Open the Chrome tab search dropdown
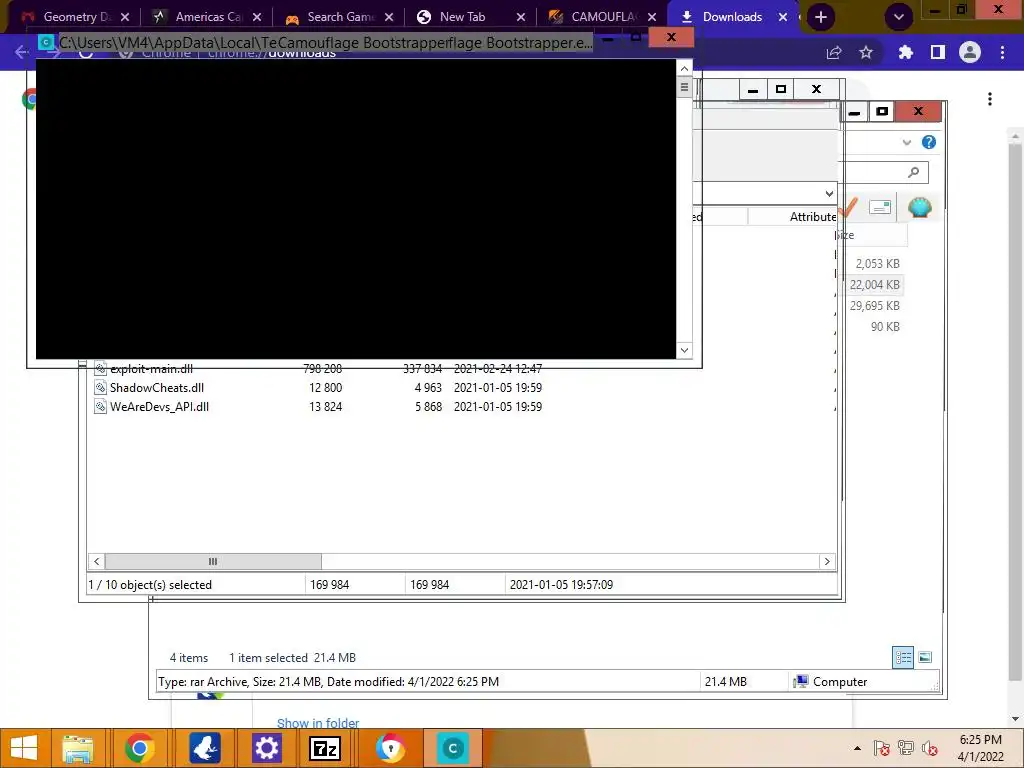This screenshot has width=1024, height=768. click(x=899, y=18)
